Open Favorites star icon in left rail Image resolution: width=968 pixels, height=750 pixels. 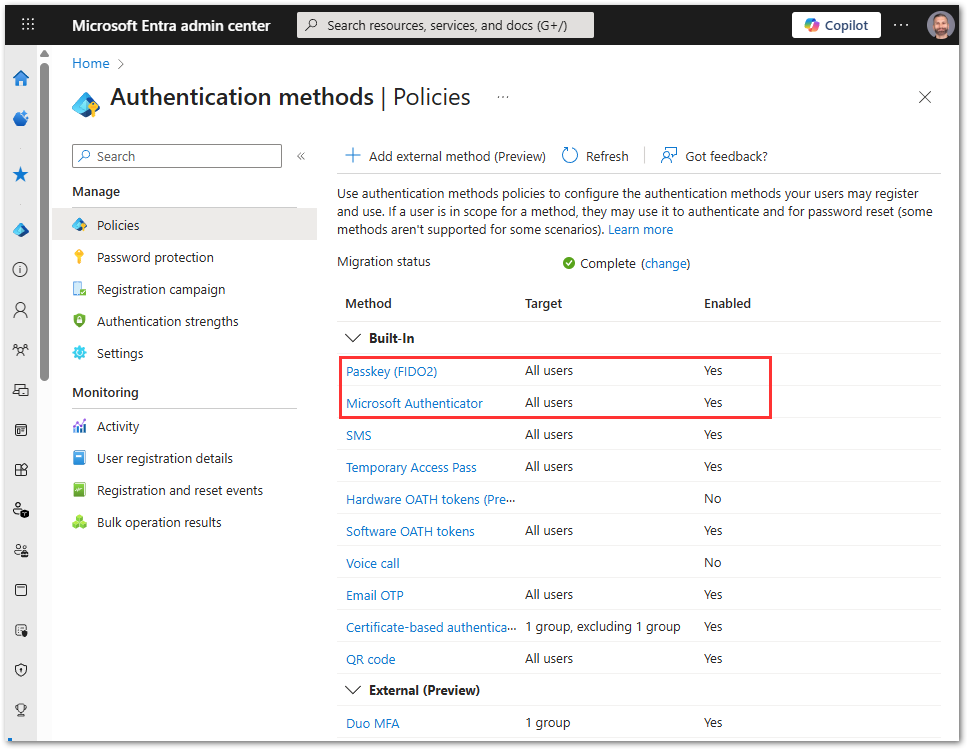tap(20, 175)
